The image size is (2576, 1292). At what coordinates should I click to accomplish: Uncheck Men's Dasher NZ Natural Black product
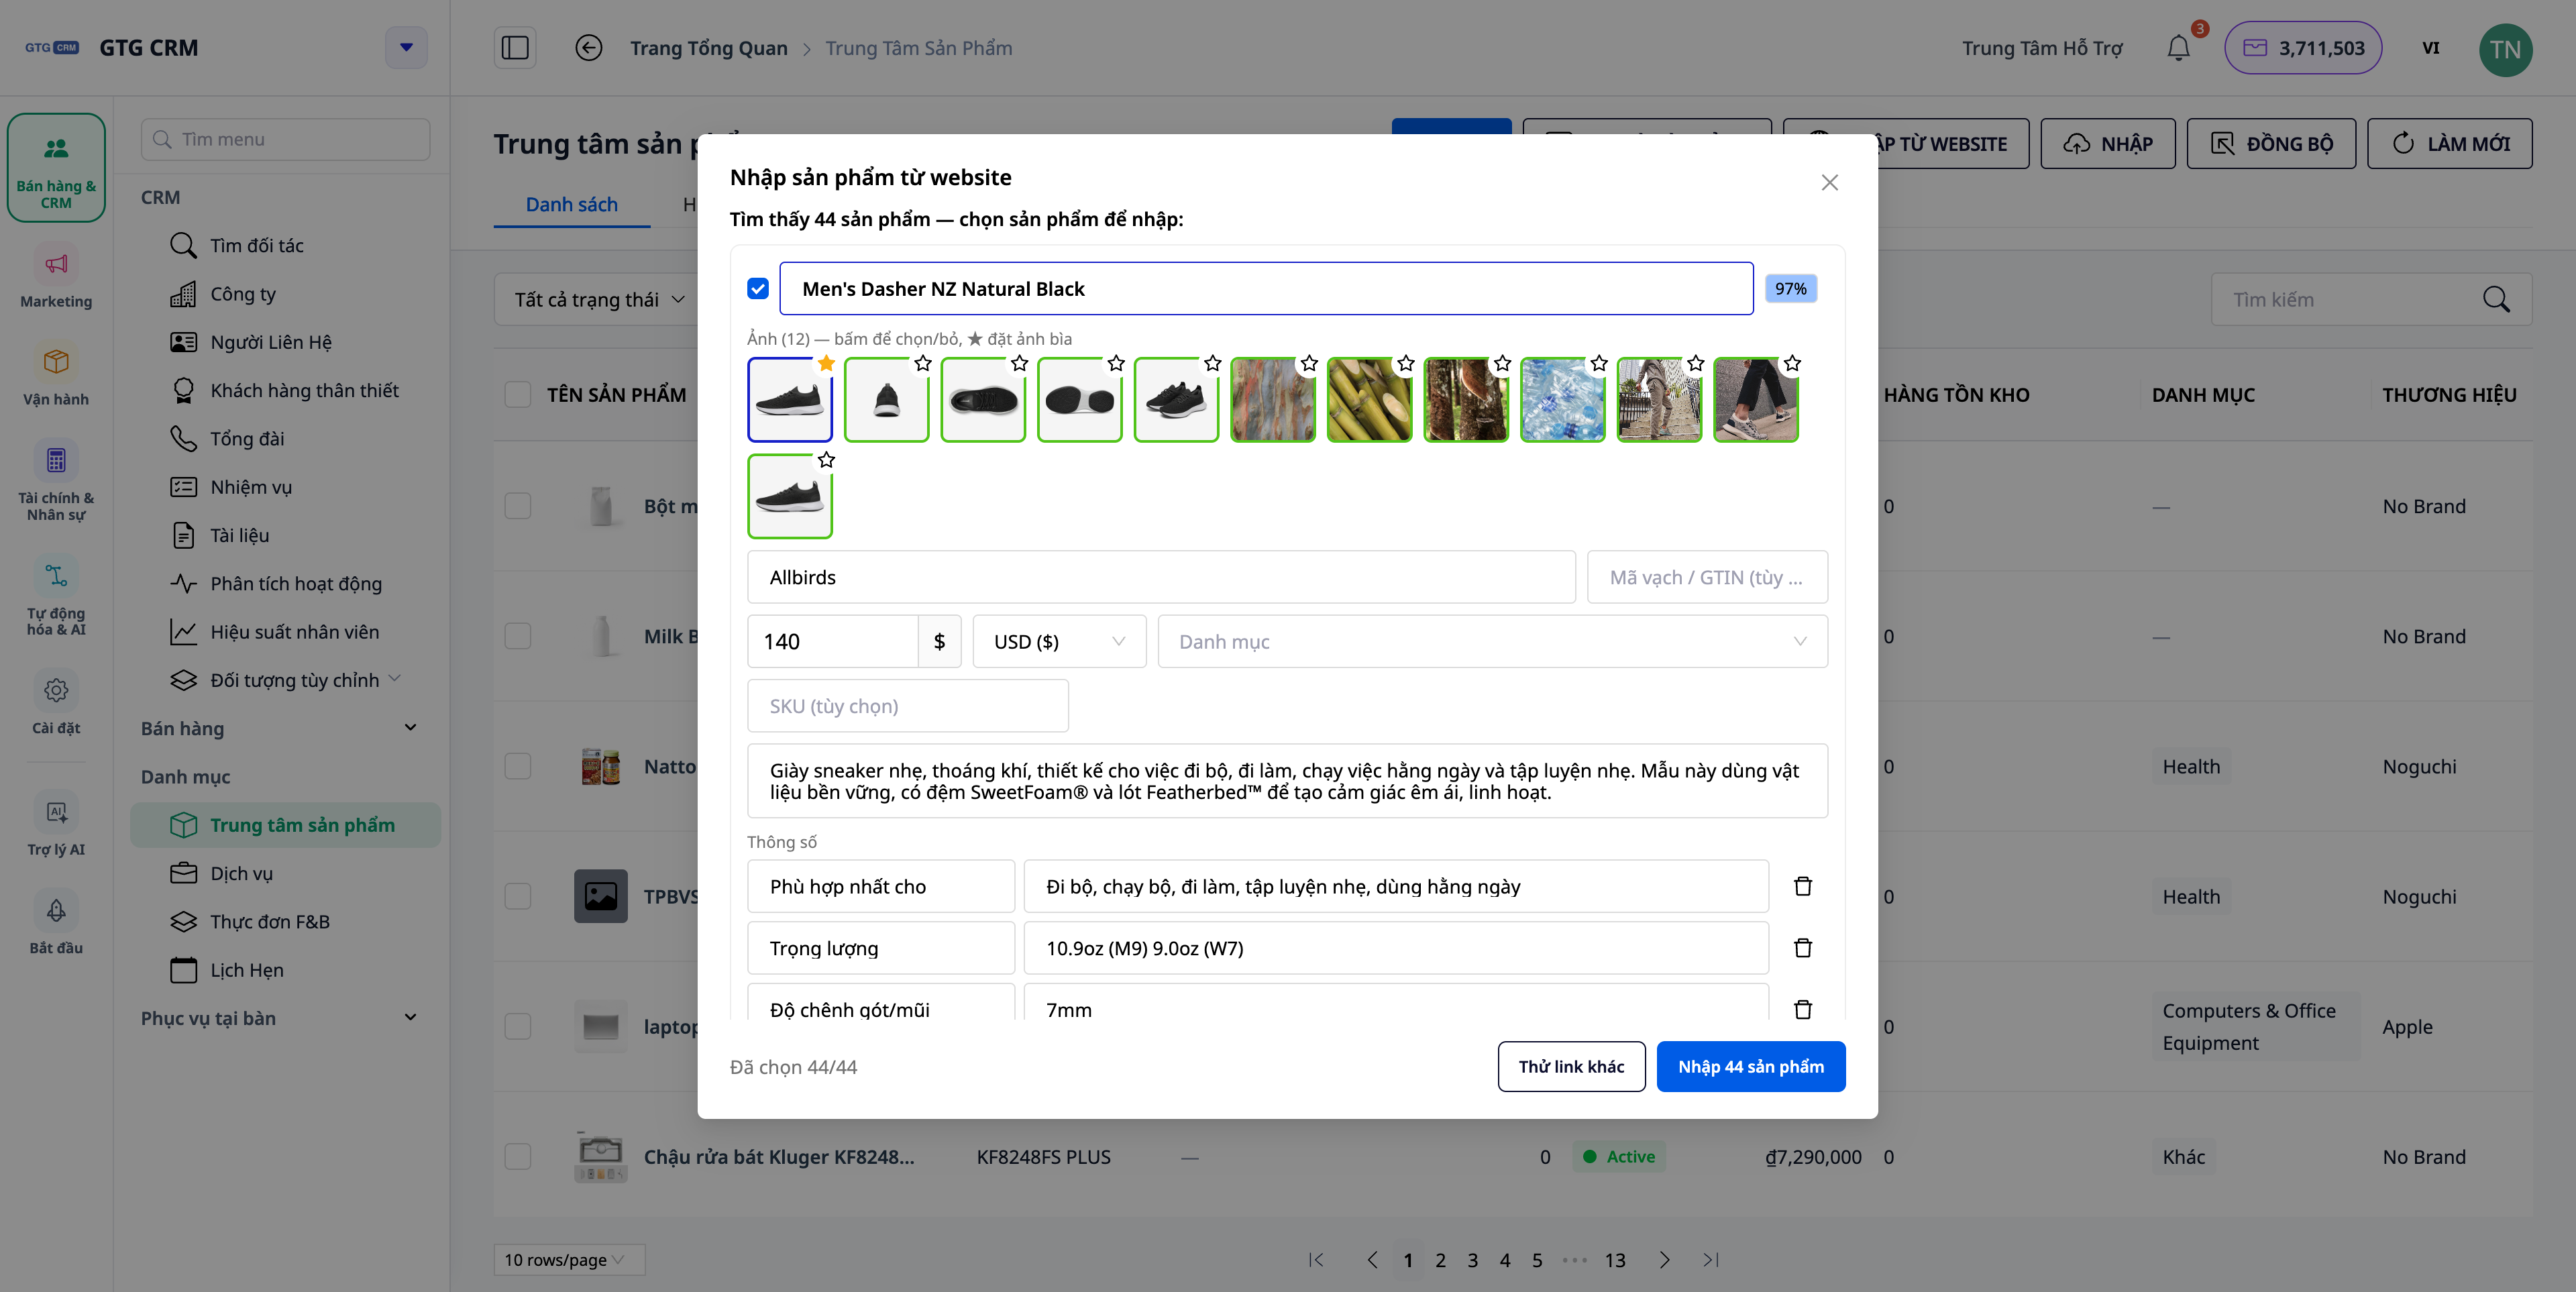pos(758,289)
